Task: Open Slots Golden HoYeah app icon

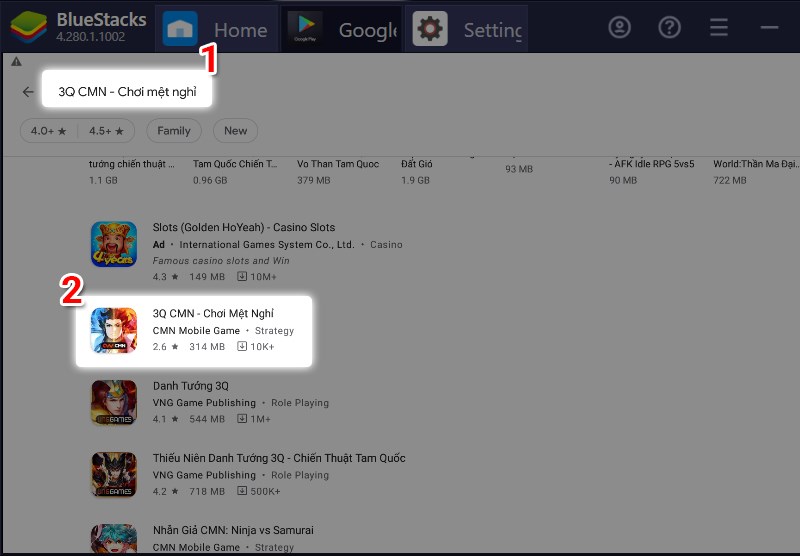Action: click(x=114, y=244)
